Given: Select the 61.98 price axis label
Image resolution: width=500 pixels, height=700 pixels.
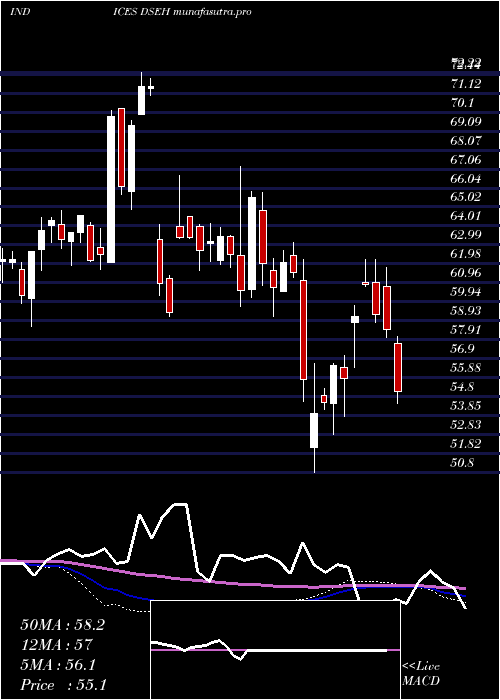Looking at the screenshot, I should pyautogui.click(x=466, y=254).
